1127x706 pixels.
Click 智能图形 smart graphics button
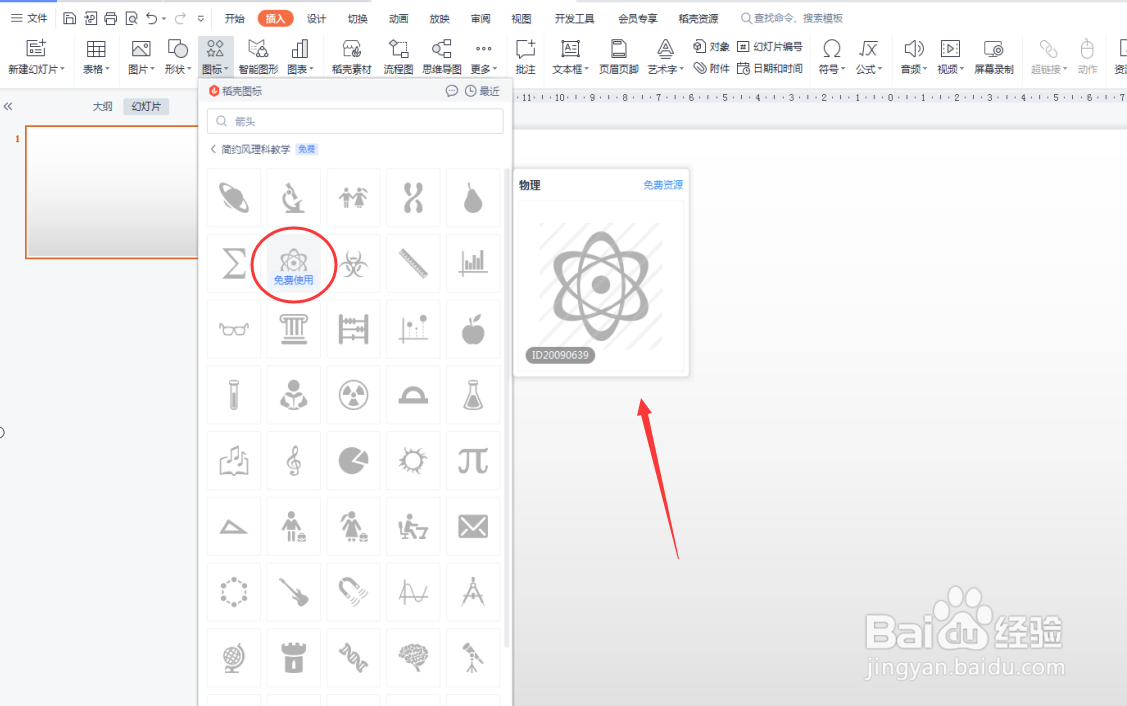(x=258, y=57)
